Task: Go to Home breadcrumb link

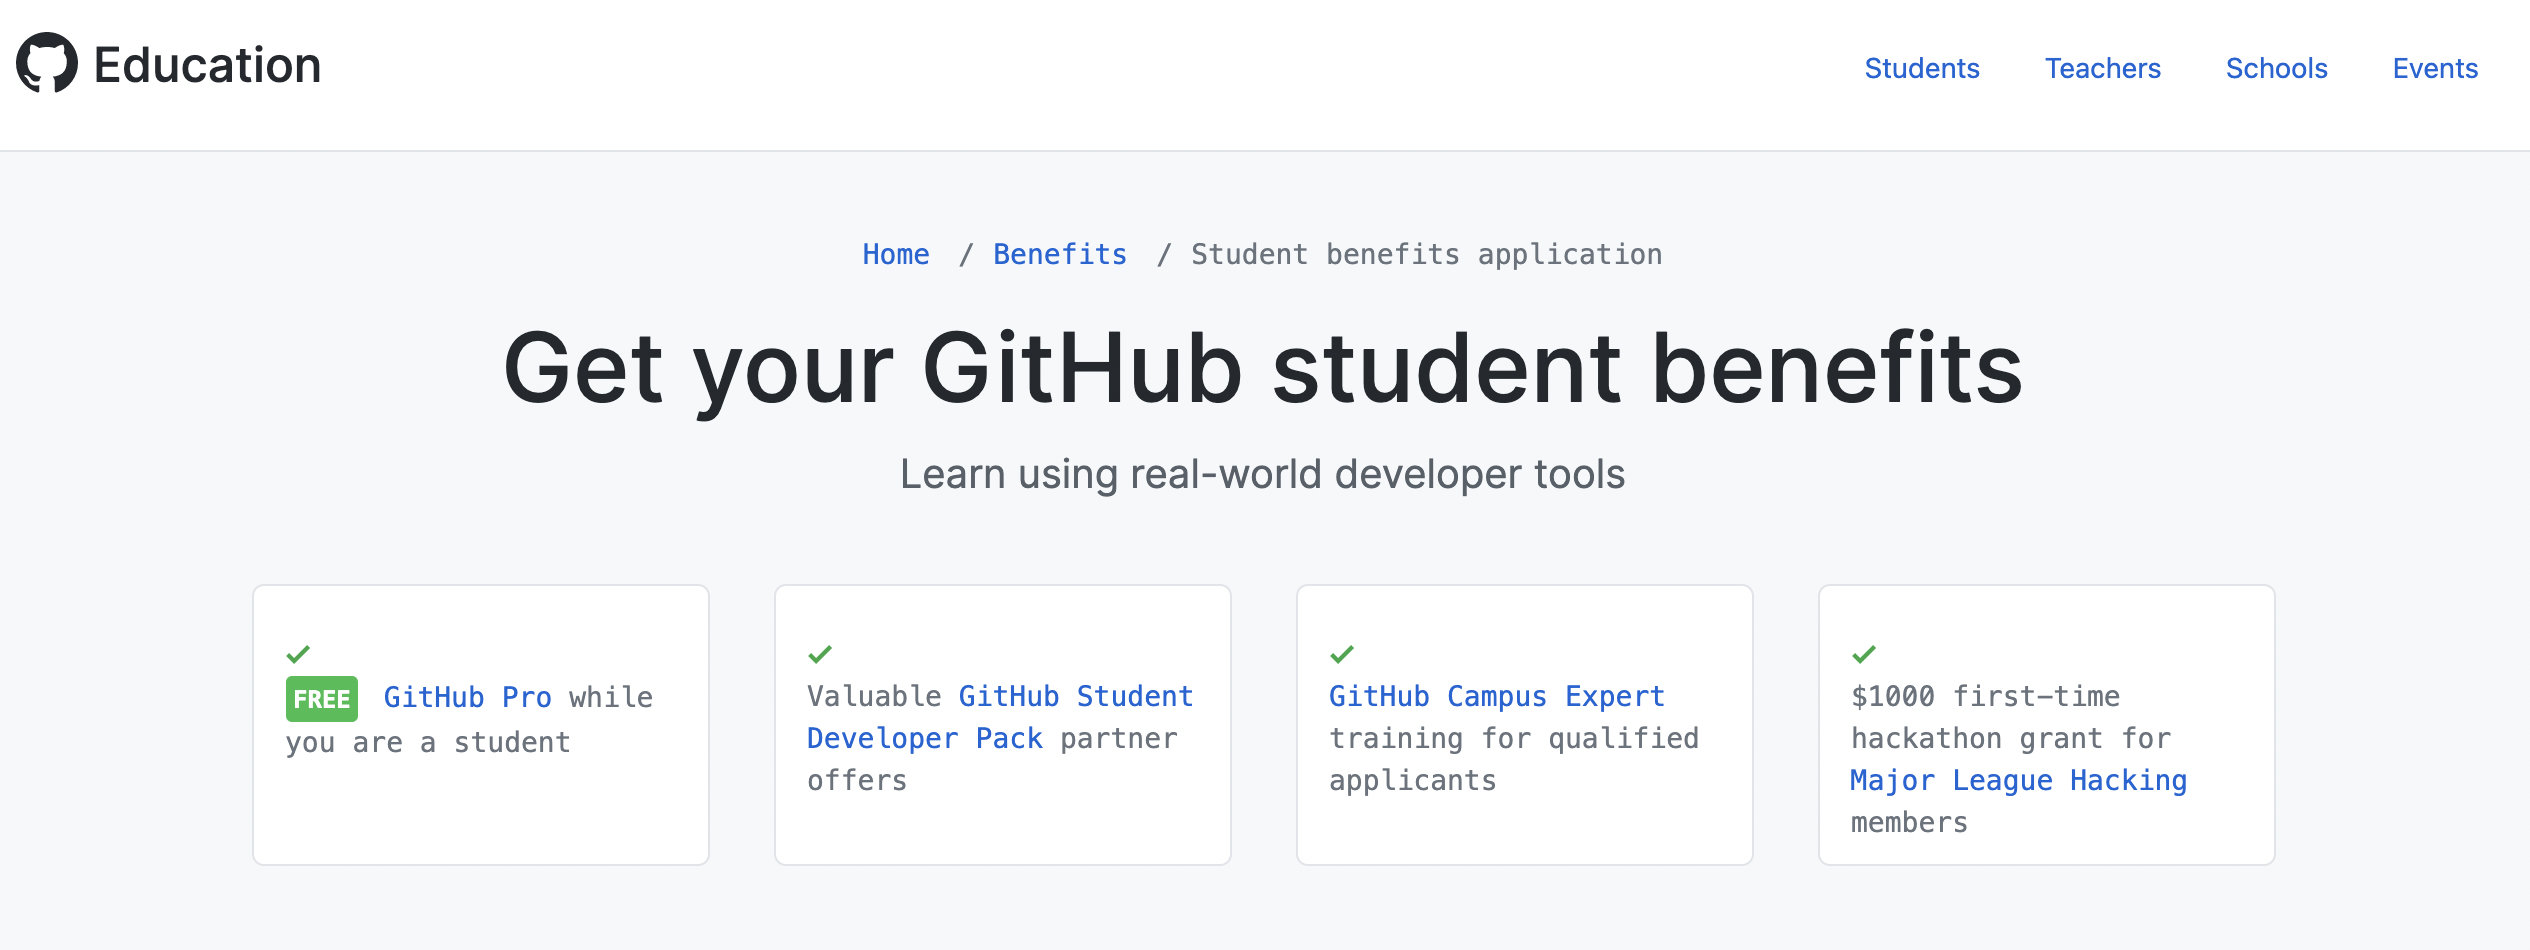Action: pyautogui.click(x=896, y=254)
